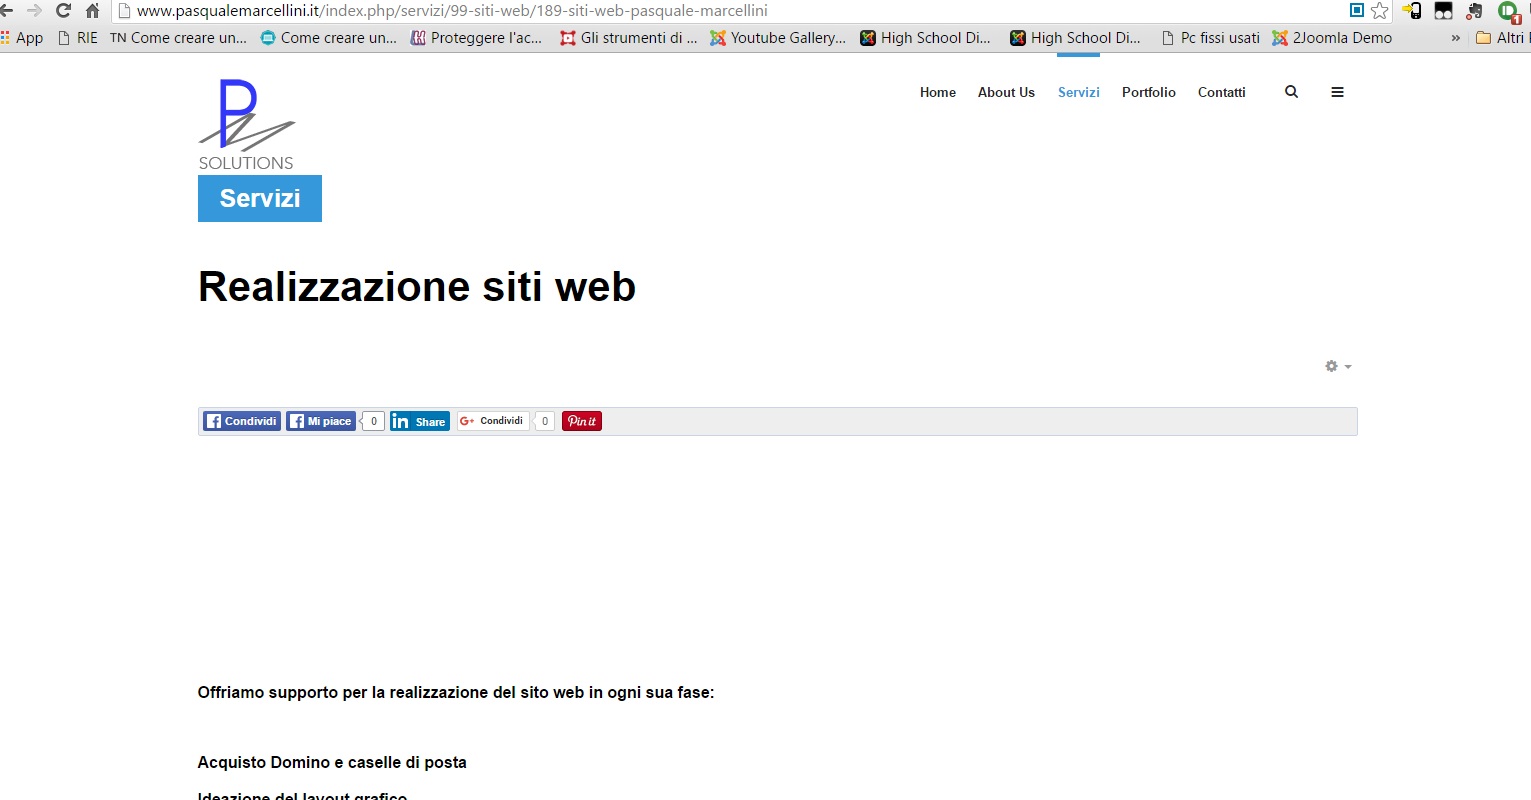Open Portfolio menu item
1531x800 pixels.
pyautogui.click(x=1149, y=92)
